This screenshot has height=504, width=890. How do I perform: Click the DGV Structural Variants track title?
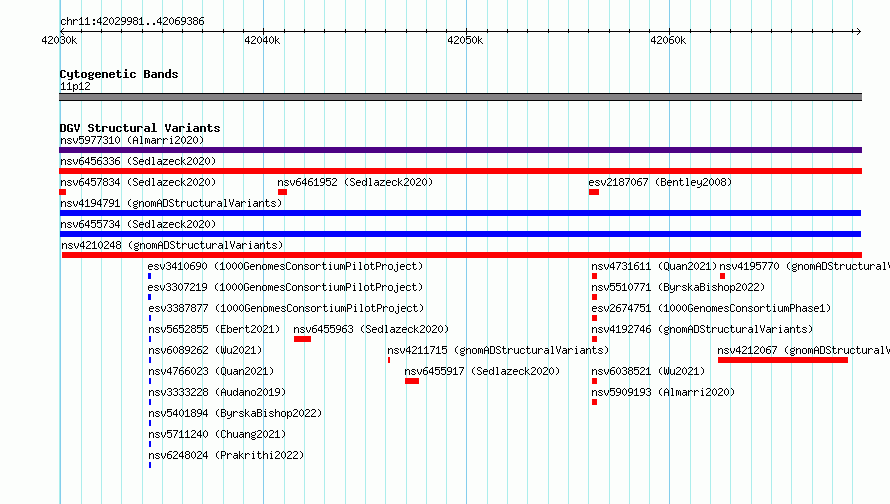click(140, 128)
